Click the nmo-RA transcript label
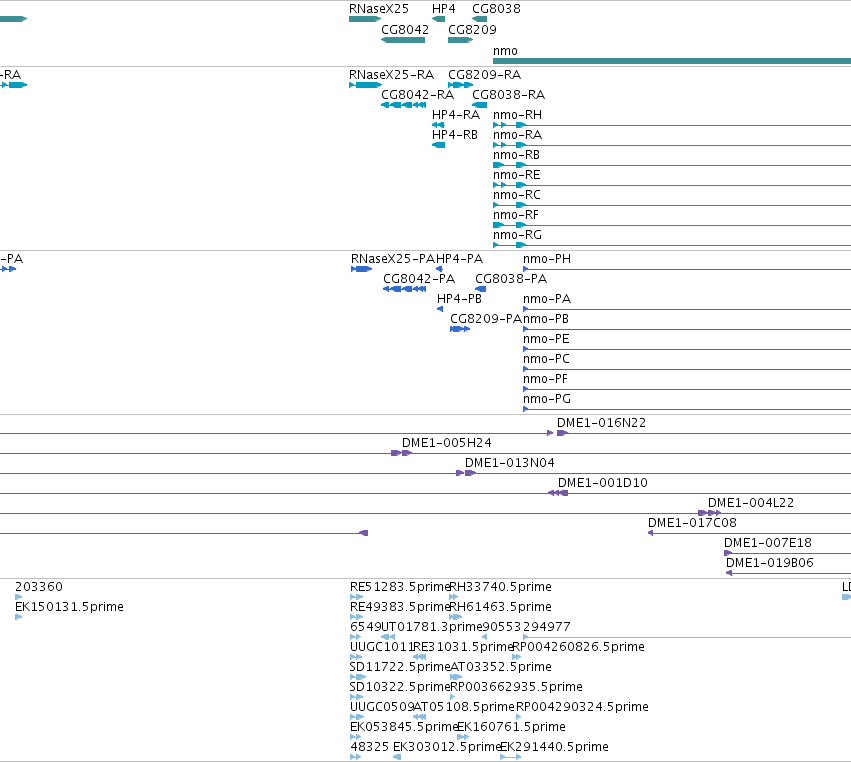Viewport: 851px width, 762px height. [517, 135]
